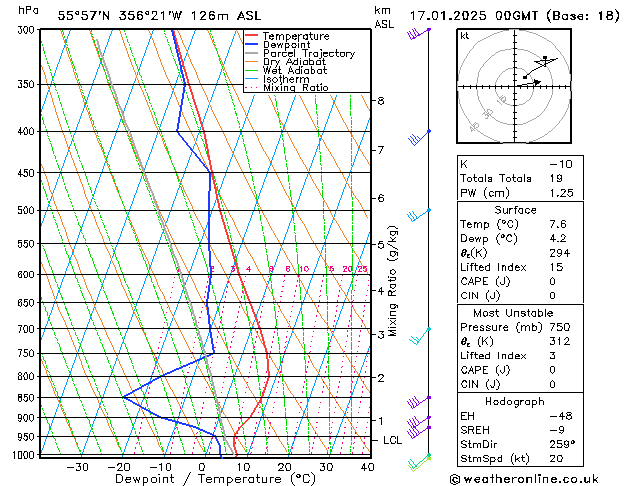Click the PW (cm) value 1.25

pyautogui.click(x=562, y=193)
